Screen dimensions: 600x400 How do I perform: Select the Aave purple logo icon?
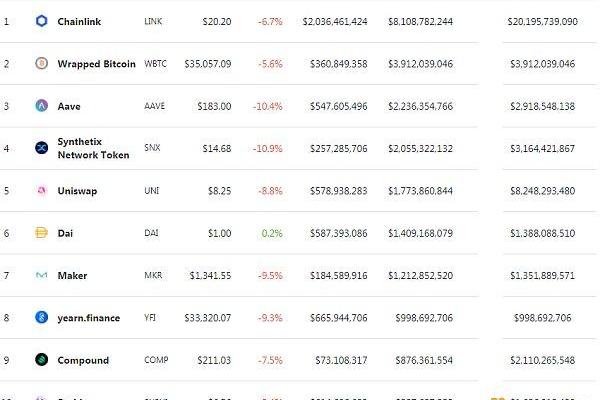[41, 105]
